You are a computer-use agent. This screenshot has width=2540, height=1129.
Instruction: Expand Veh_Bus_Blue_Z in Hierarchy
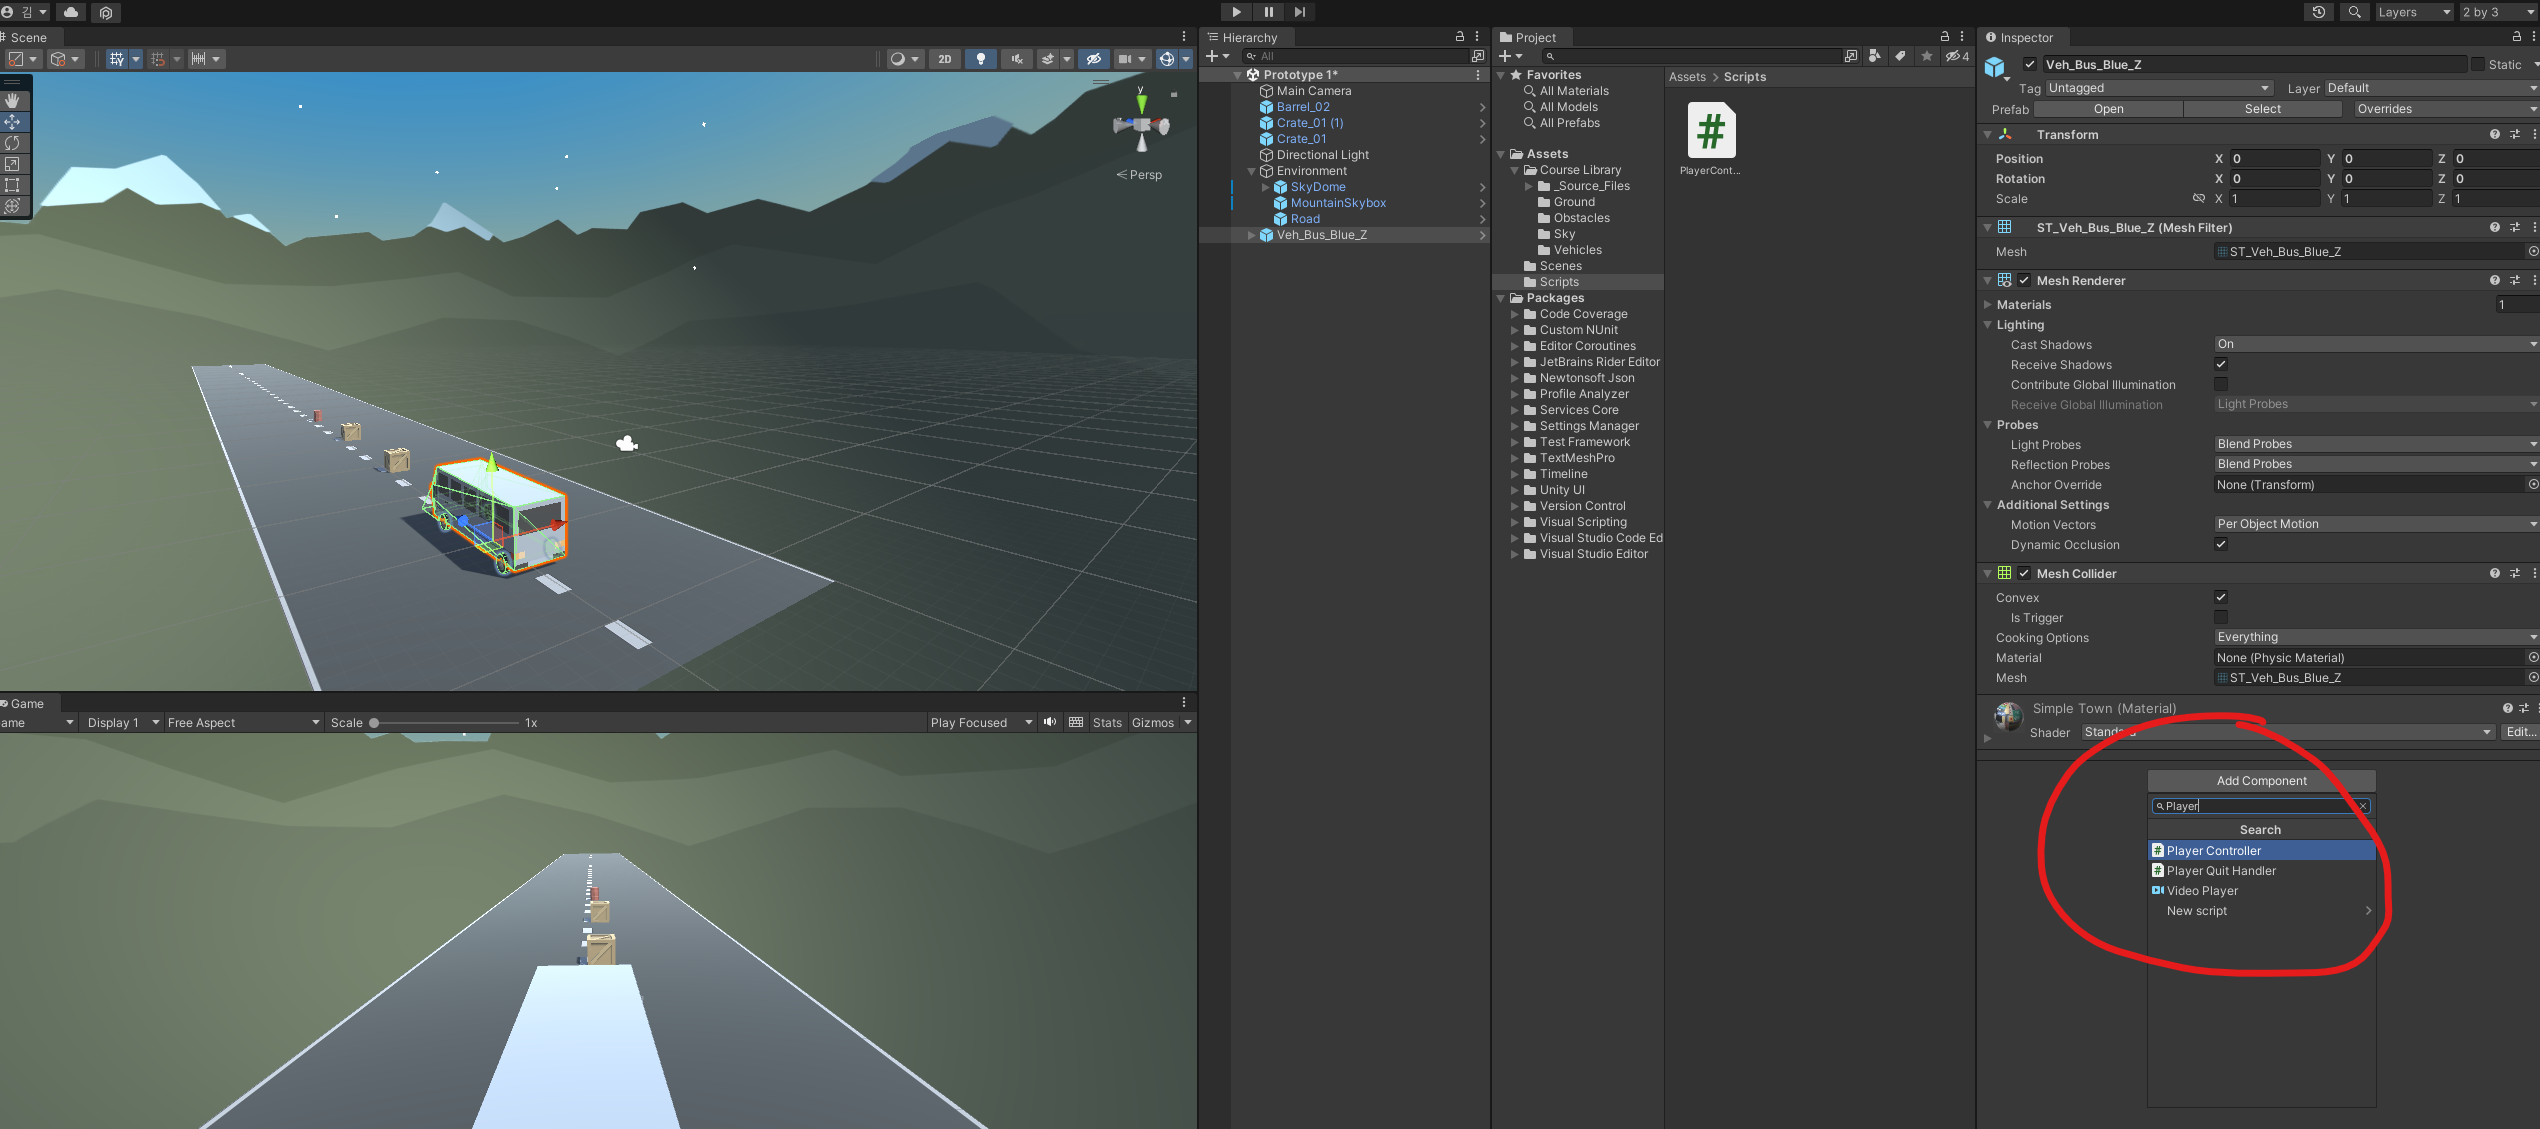click(x=1251, y=235)
